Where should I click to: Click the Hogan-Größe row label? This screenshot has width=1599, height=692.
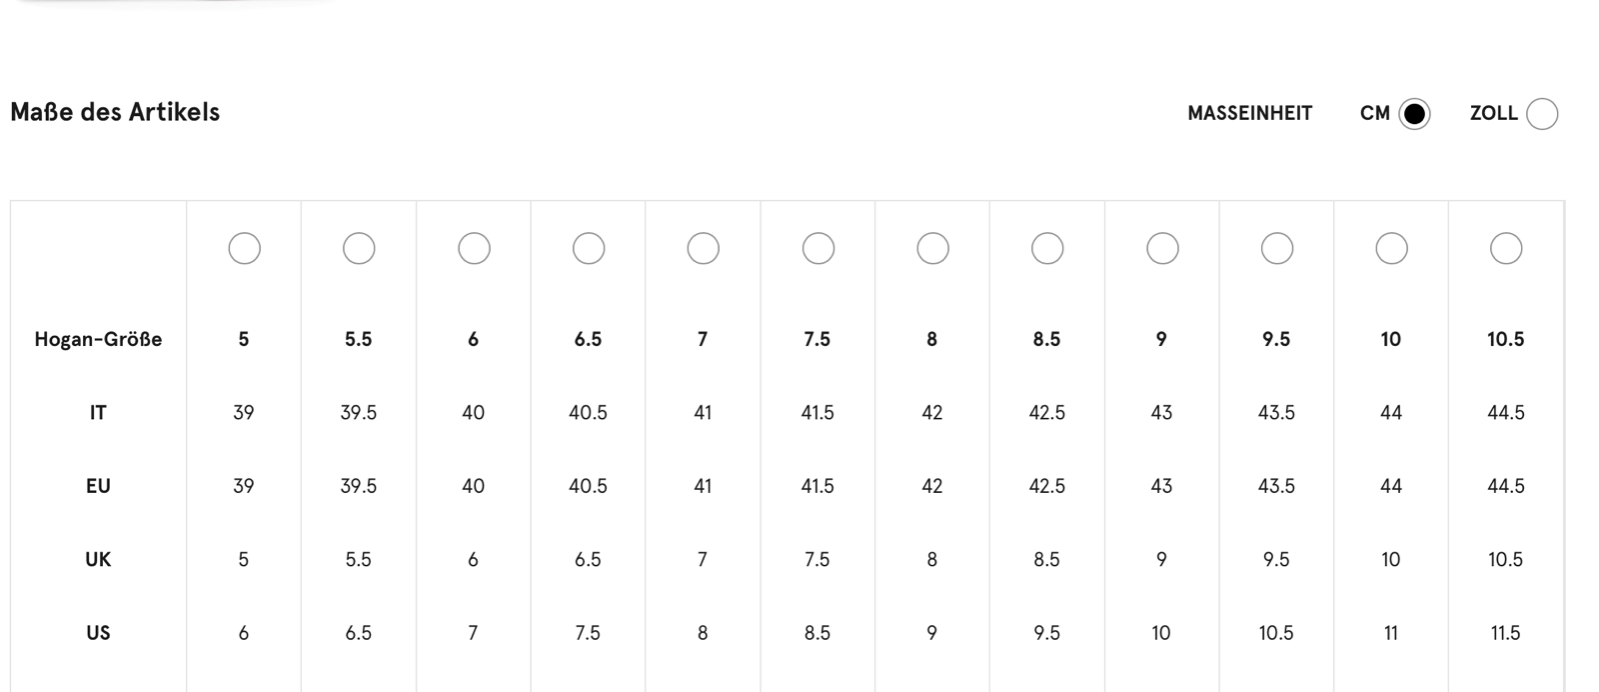click(x=98, y=339)
